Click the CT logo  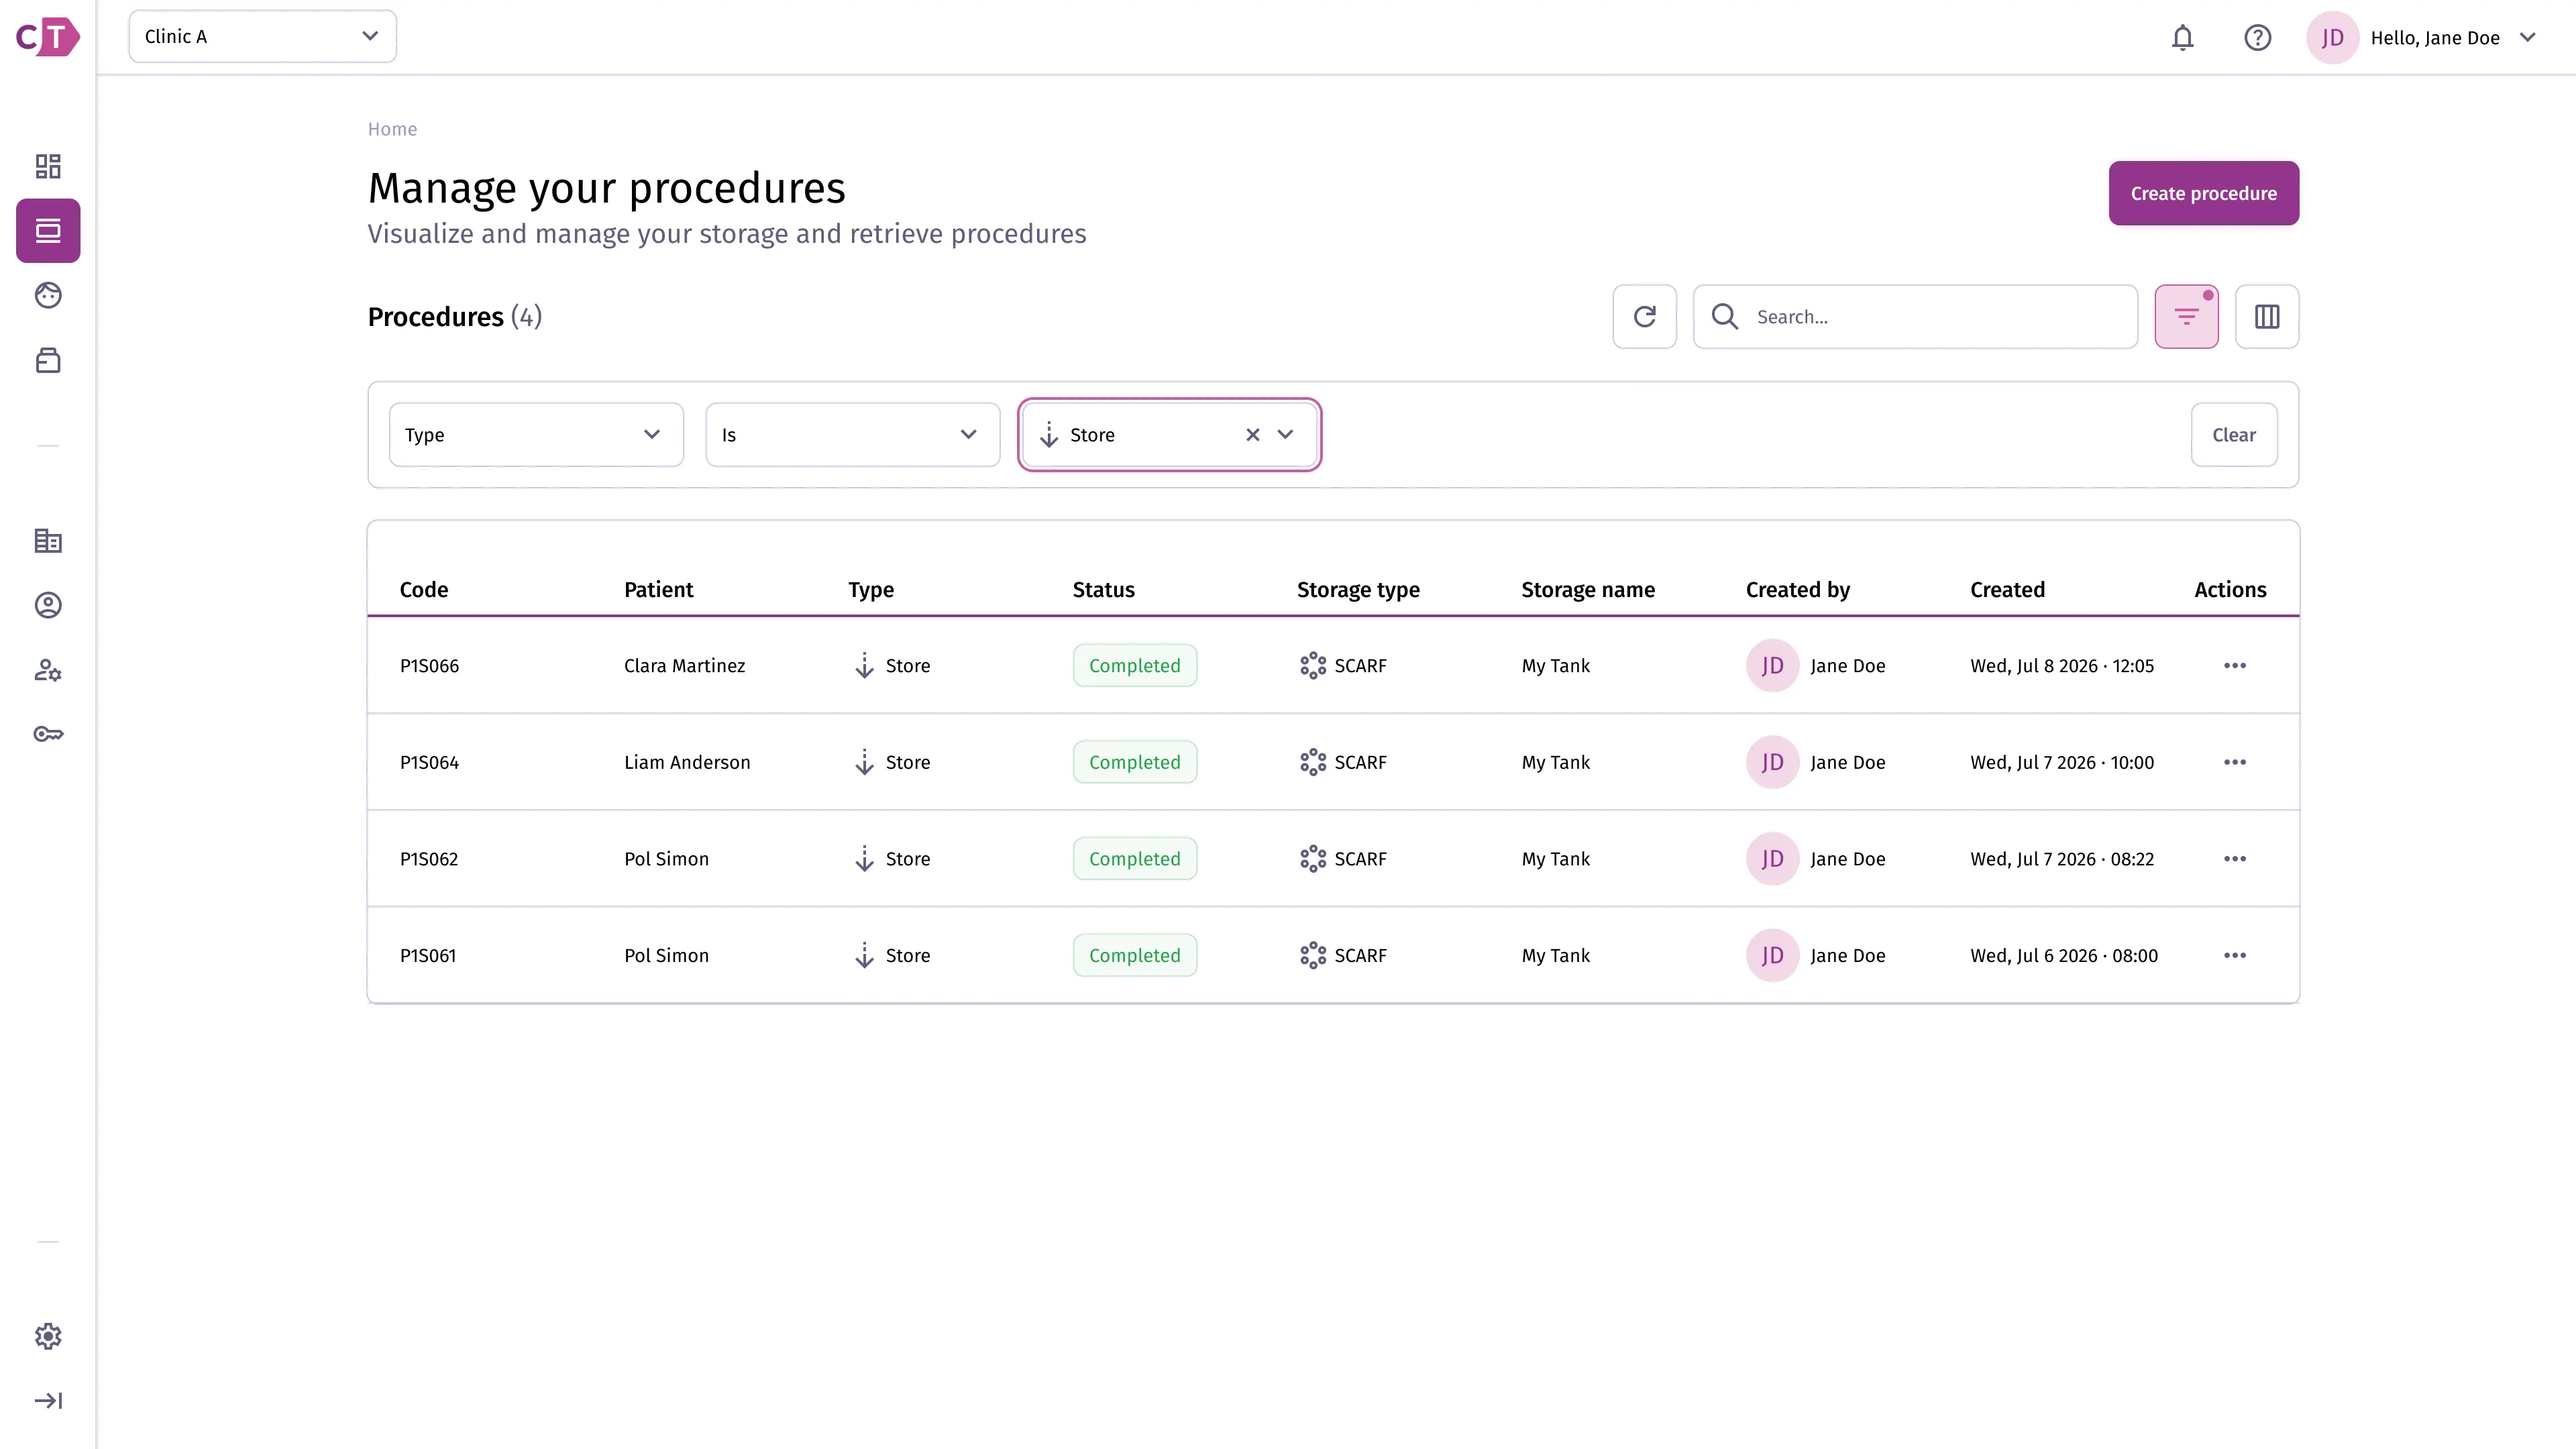click(x=48, y=37)
